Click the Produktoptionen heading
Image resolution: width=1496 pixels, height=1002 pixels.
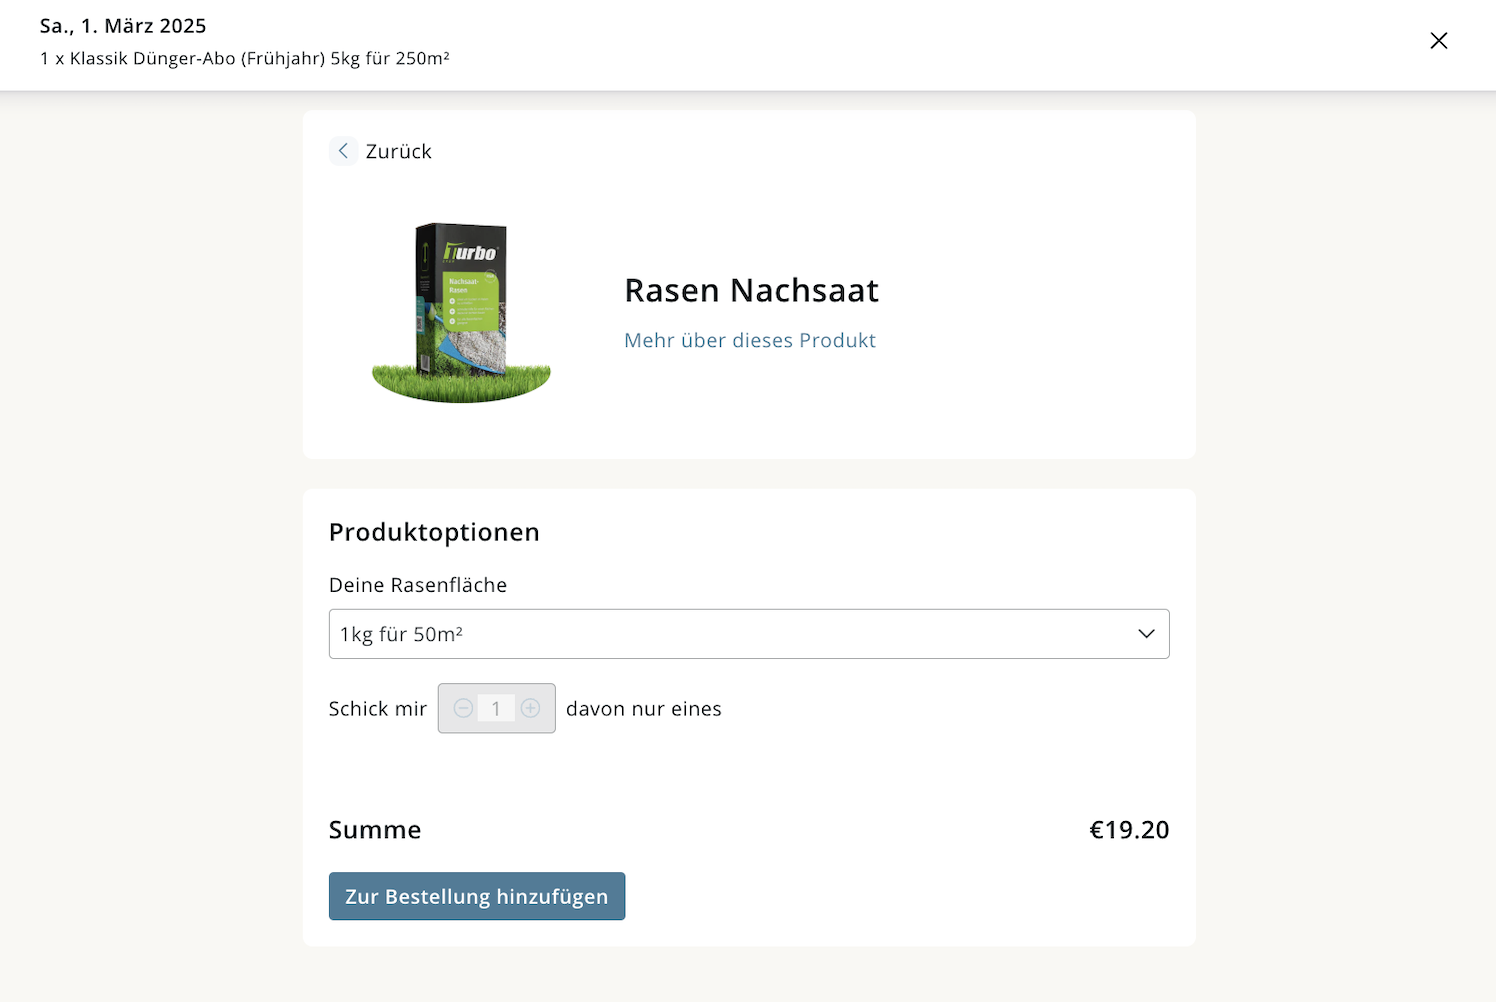[434, 532]
